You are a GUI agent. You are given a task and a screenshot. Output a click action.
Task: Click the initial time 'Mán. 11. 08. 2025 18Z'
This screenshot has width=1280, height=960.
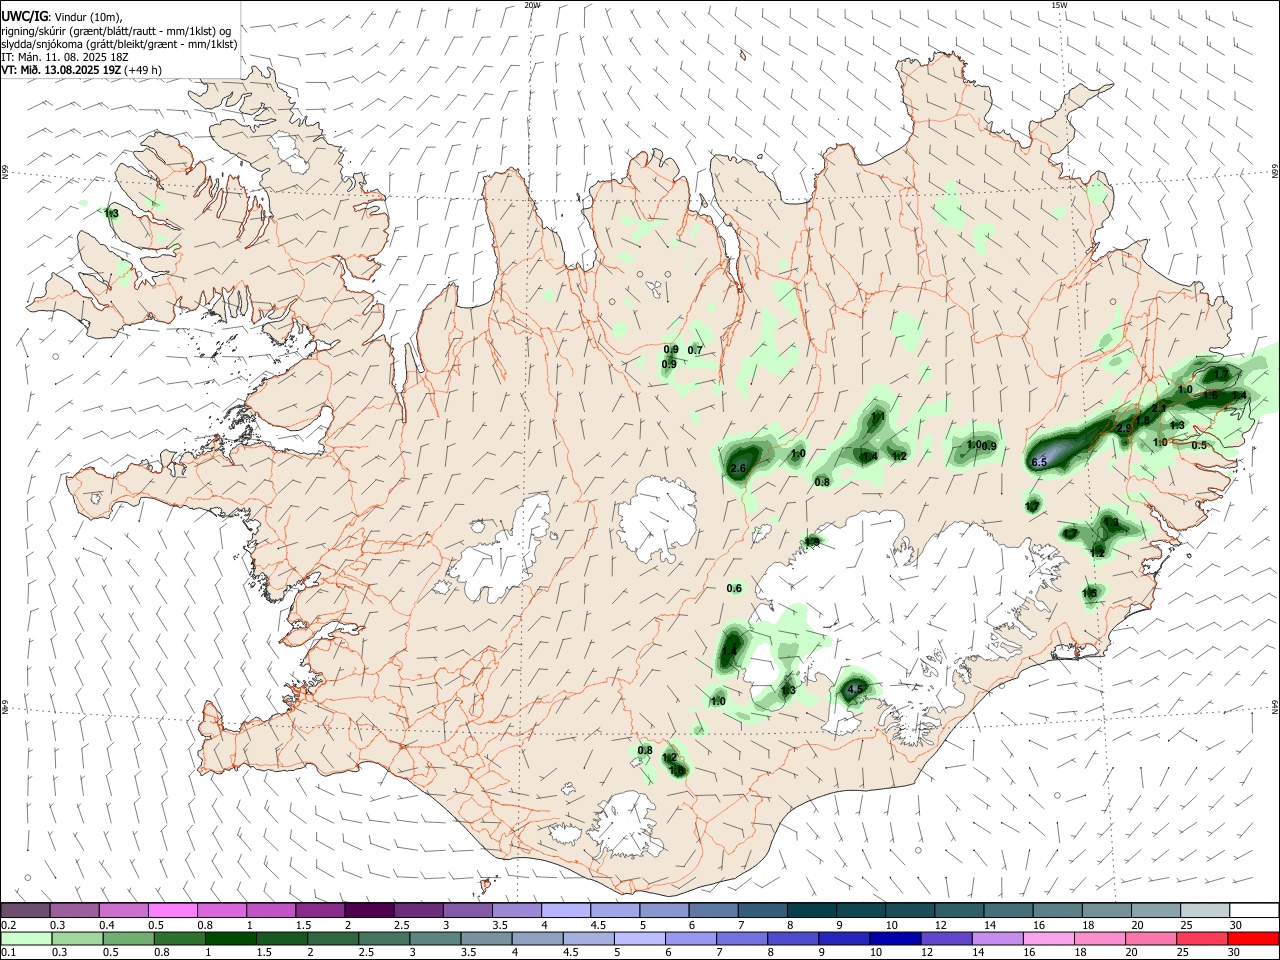tap(74, 57)
